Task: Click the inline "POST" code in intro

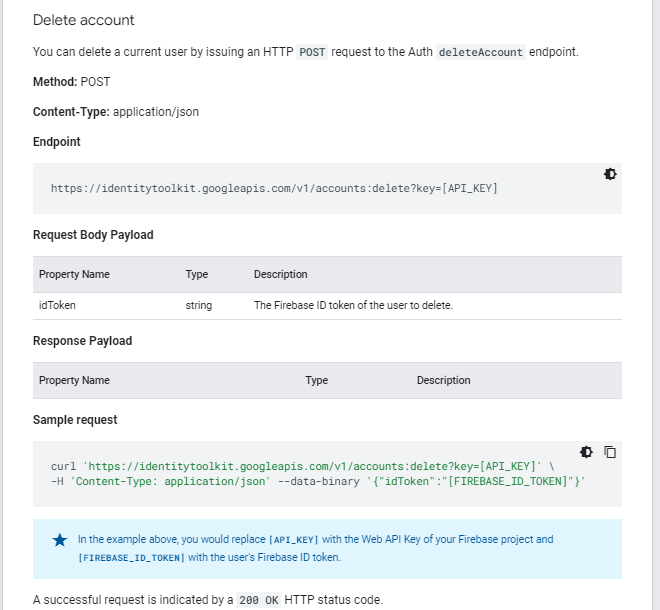Action: click(313, 52)
